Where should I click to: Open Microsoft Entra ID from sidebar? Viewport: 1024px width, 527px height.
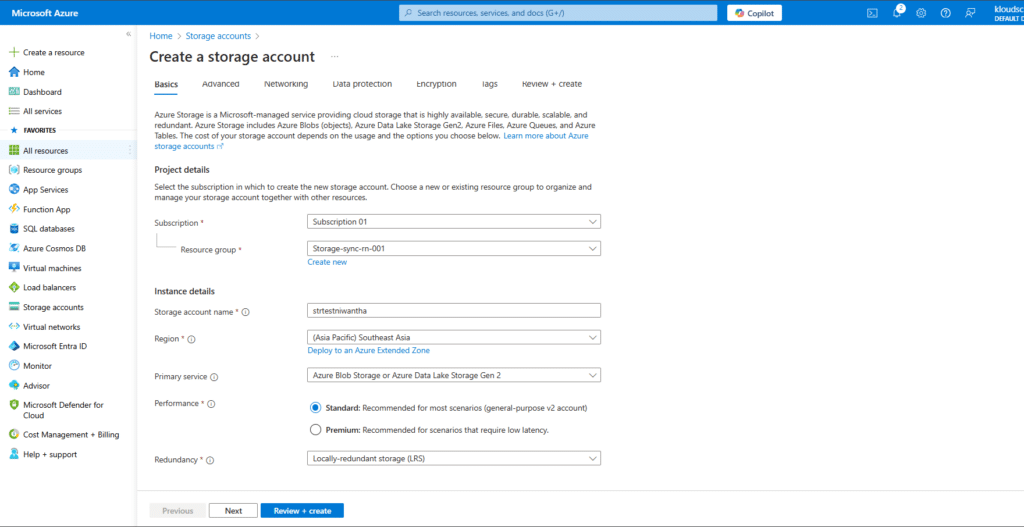click(54, 346)
